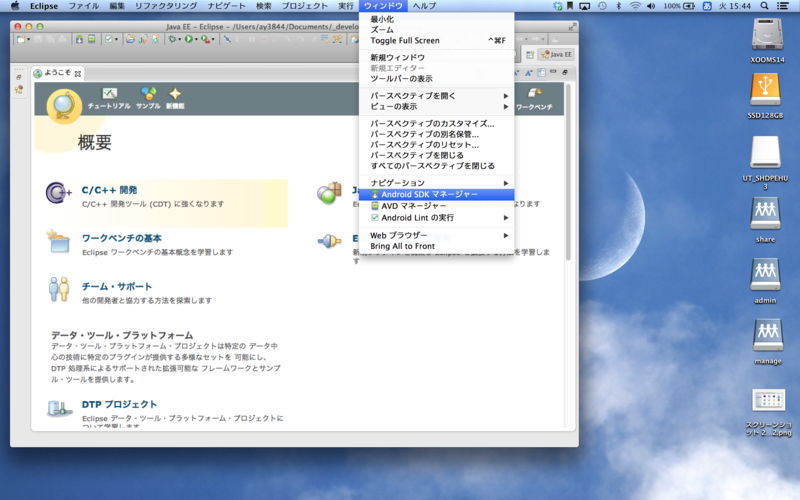The image size is (800, 500).
Task: Open Spotlight search in menu bar
Action: click(x=764, y=6)
